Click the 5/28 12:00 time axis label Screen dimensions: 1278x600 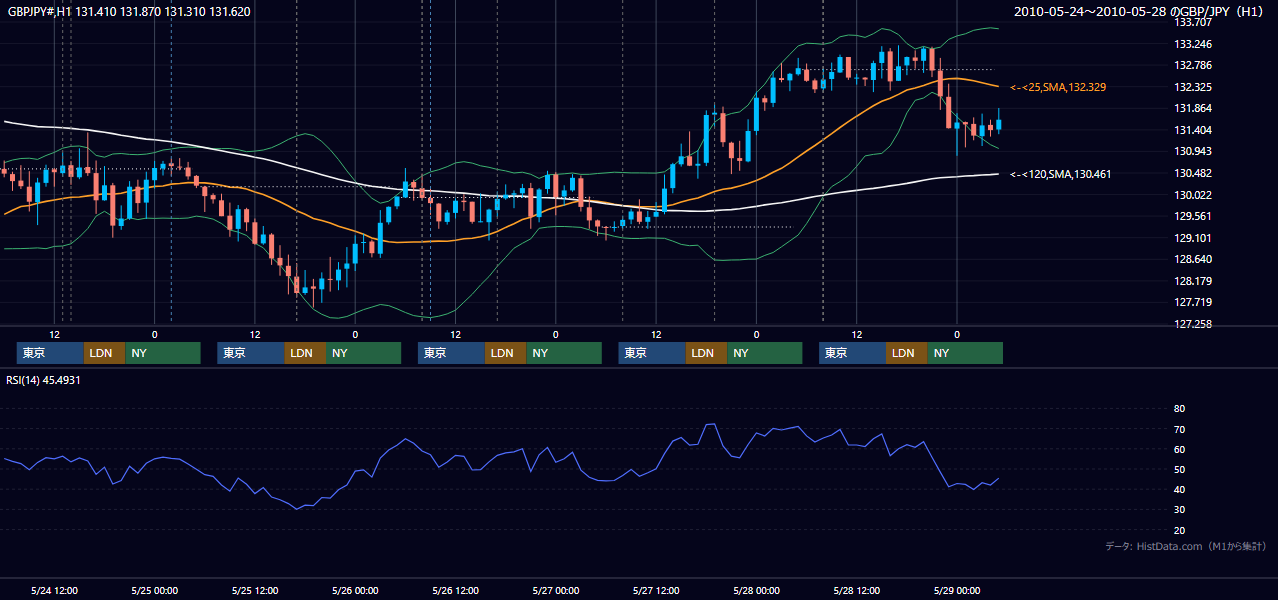click(x=857, y=590)
